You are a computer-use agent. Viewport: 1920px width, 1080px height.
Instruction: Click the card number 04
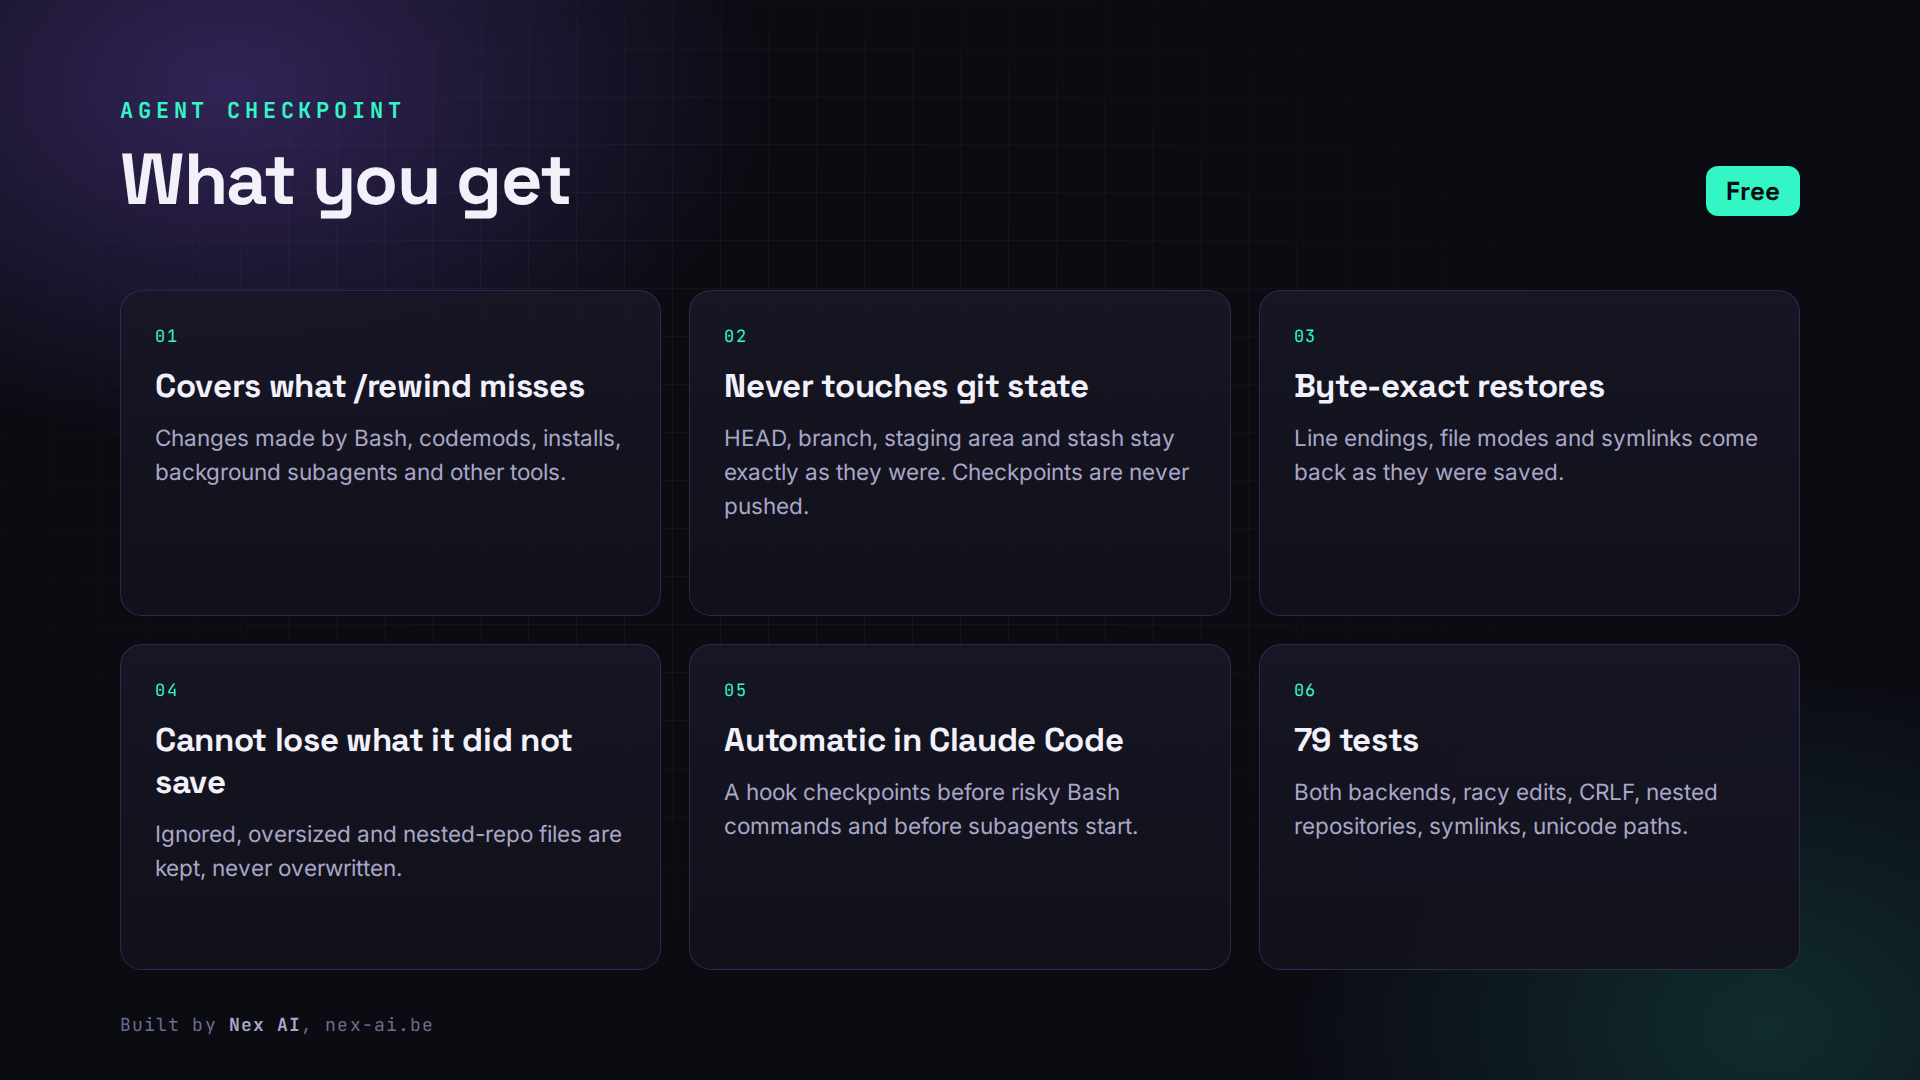pos(166,690)
